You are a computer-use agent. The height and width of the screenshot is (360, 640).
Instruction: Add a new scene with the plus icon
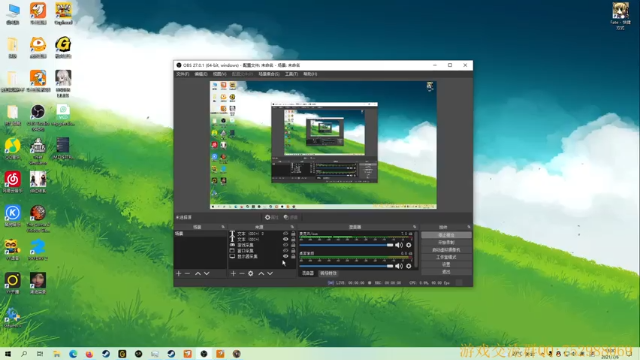(x=178, y=273)
